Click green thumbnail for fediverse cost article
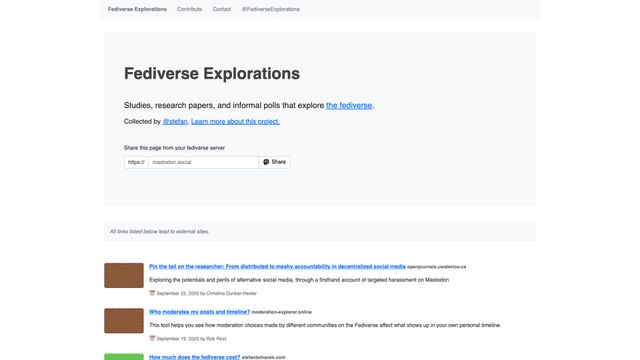 coord(124,357)
